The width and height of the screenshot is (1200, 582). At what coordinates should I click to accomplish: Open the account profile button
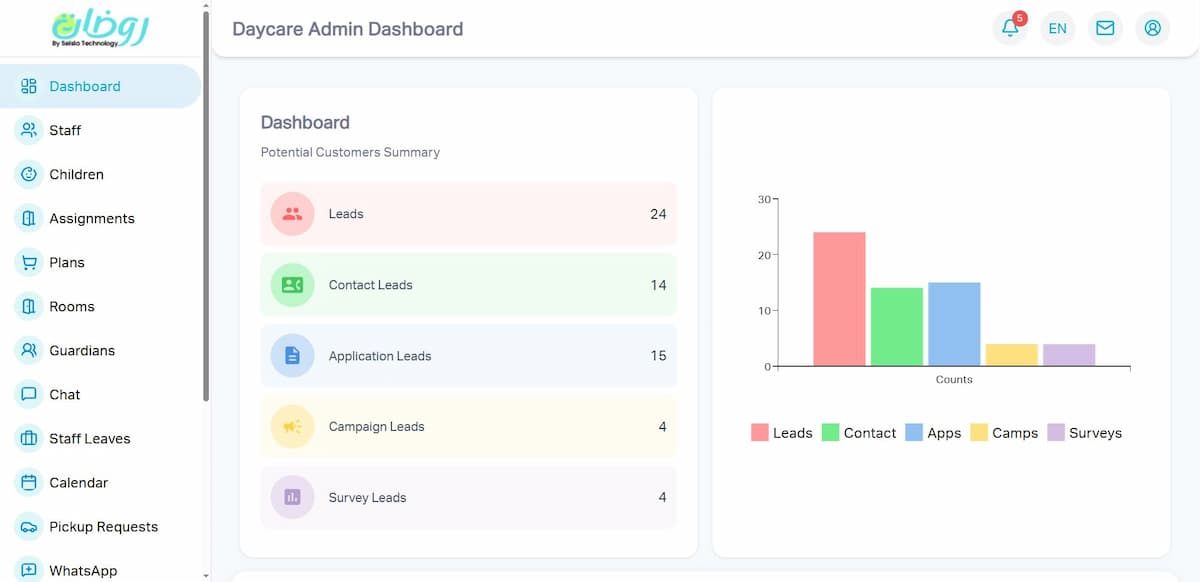[x=1152, y=28]
